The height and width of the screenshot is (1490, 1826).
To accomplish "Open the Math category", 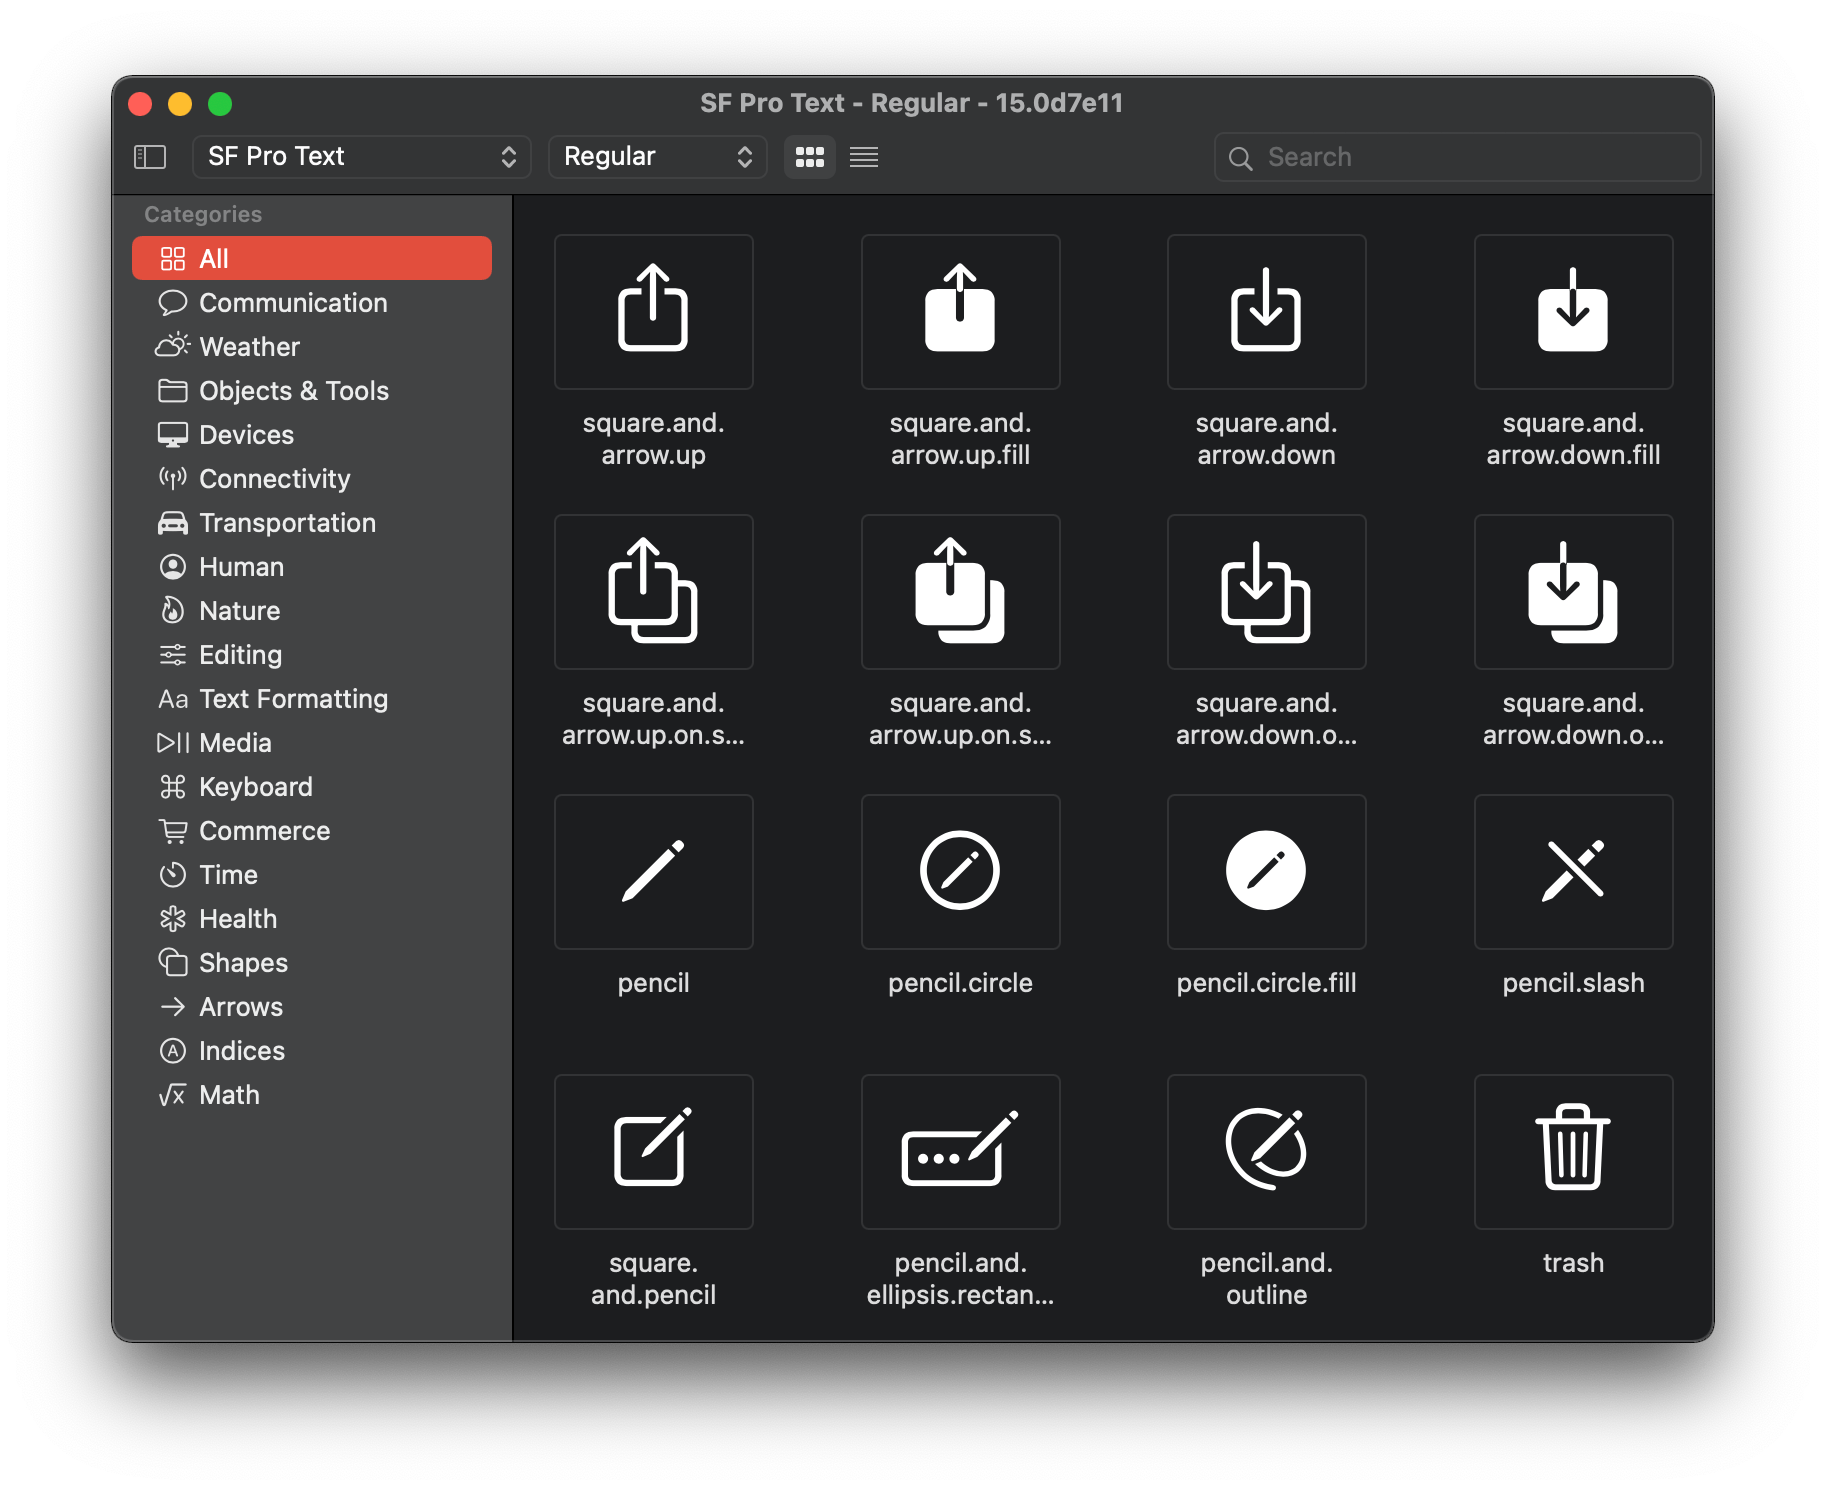I will 312,1095.
